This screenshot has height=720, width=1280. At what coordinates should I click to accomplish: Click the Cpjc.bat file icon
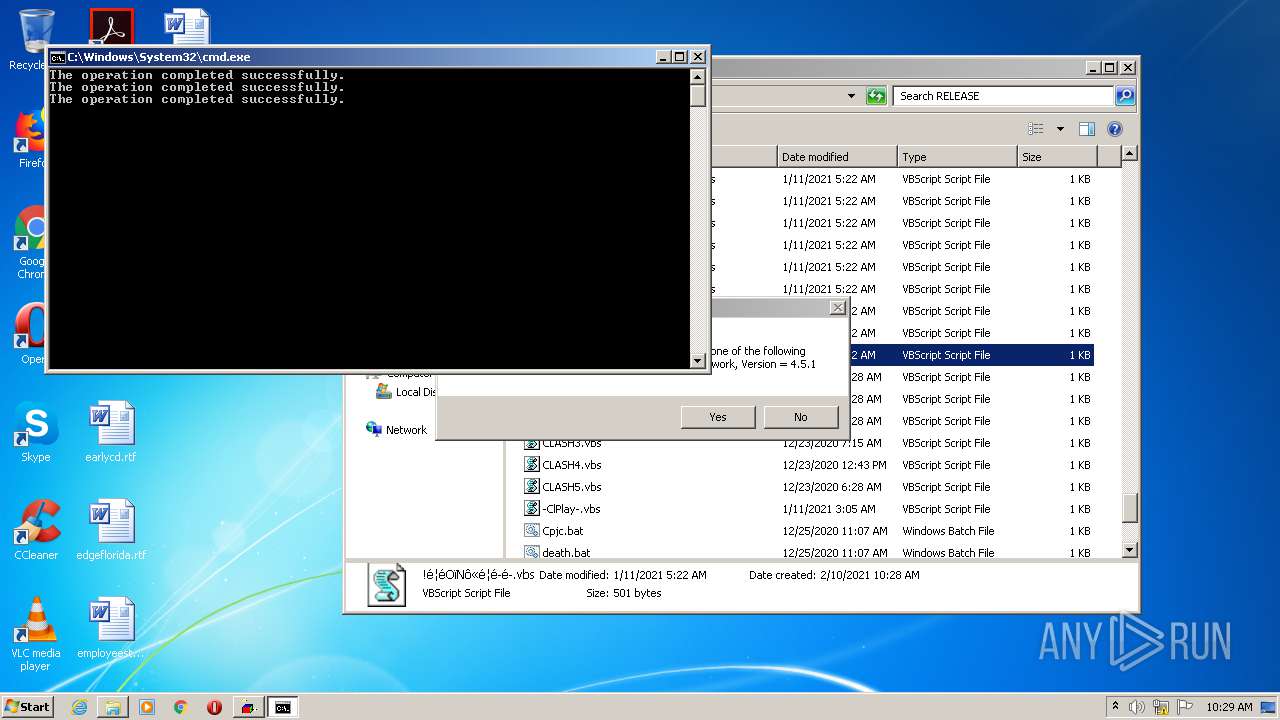point(532,531)
